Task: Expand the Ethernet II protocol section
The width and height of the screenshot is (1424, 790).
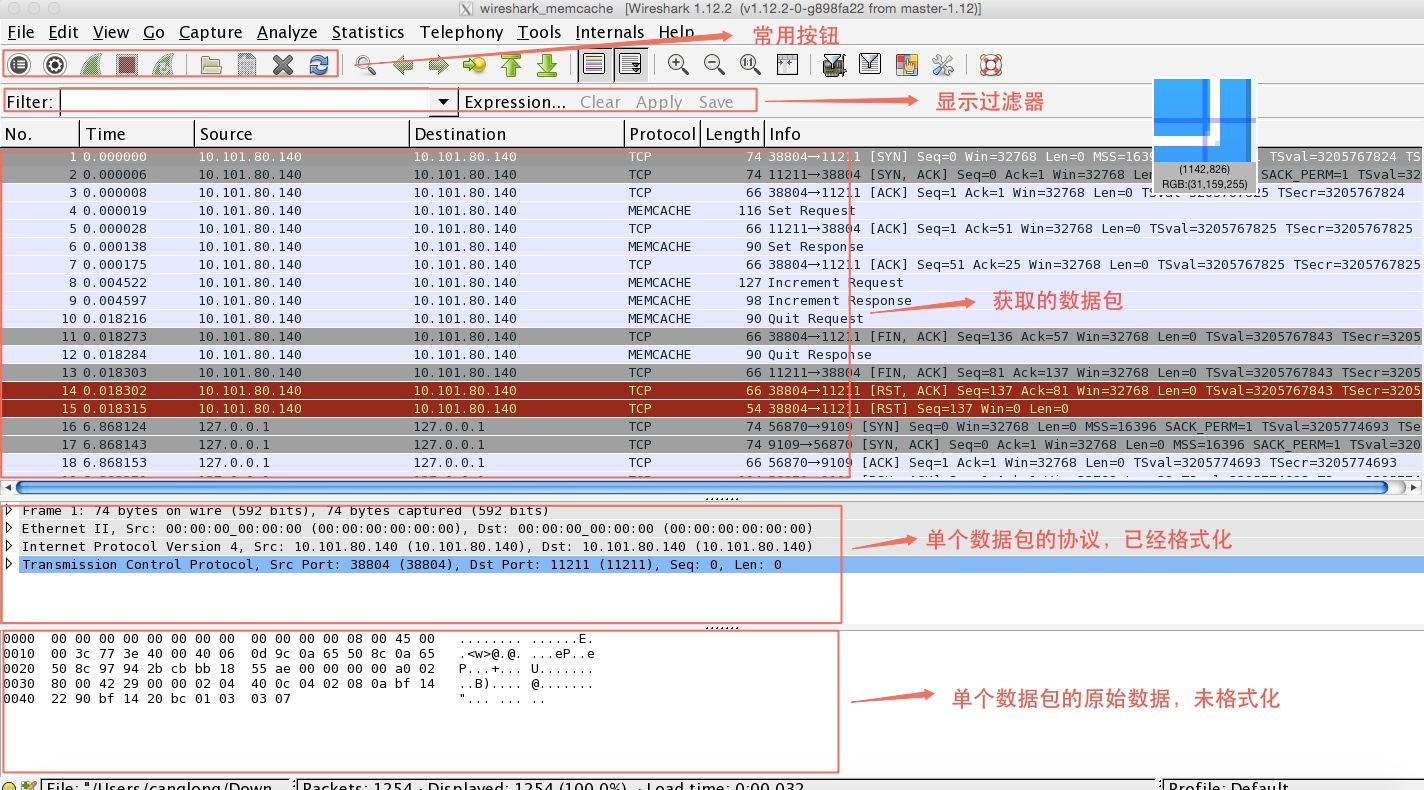Action: click(10, 528)
